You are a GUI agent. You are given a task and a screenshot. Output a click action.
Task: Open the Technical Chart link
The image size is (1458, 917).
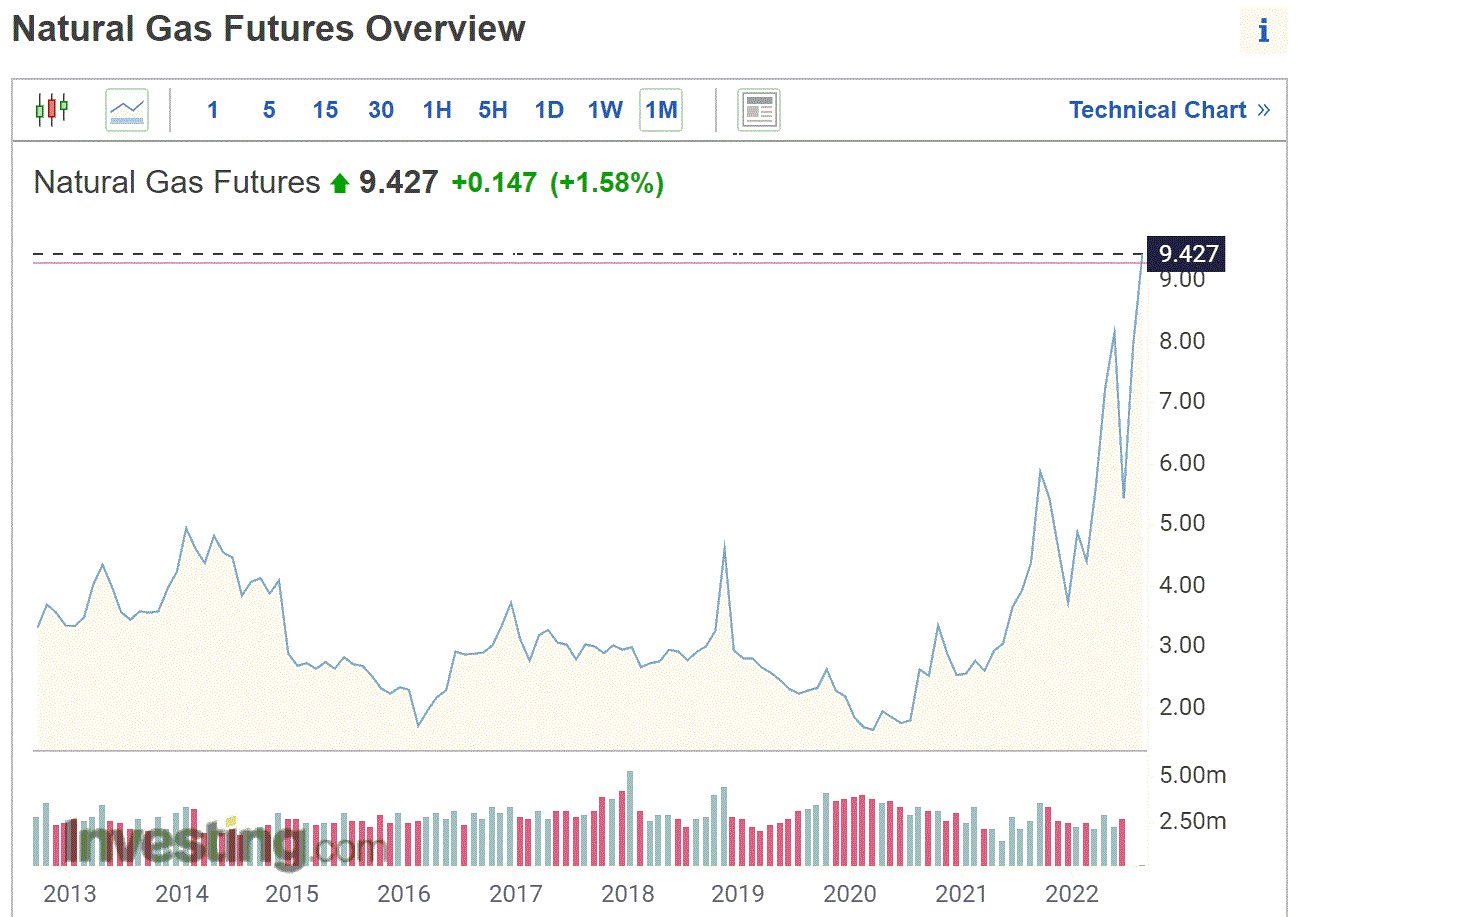1158,109
